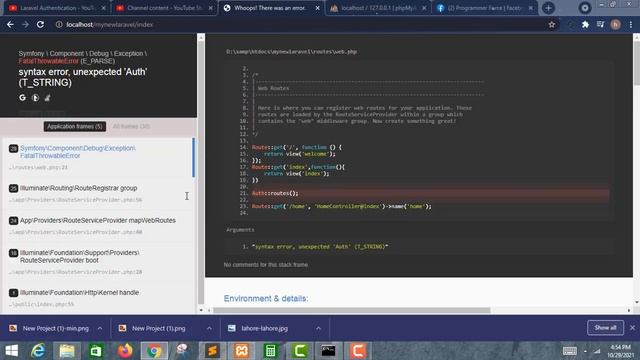Select the Http Kernel handle frame

click(98, 298)
